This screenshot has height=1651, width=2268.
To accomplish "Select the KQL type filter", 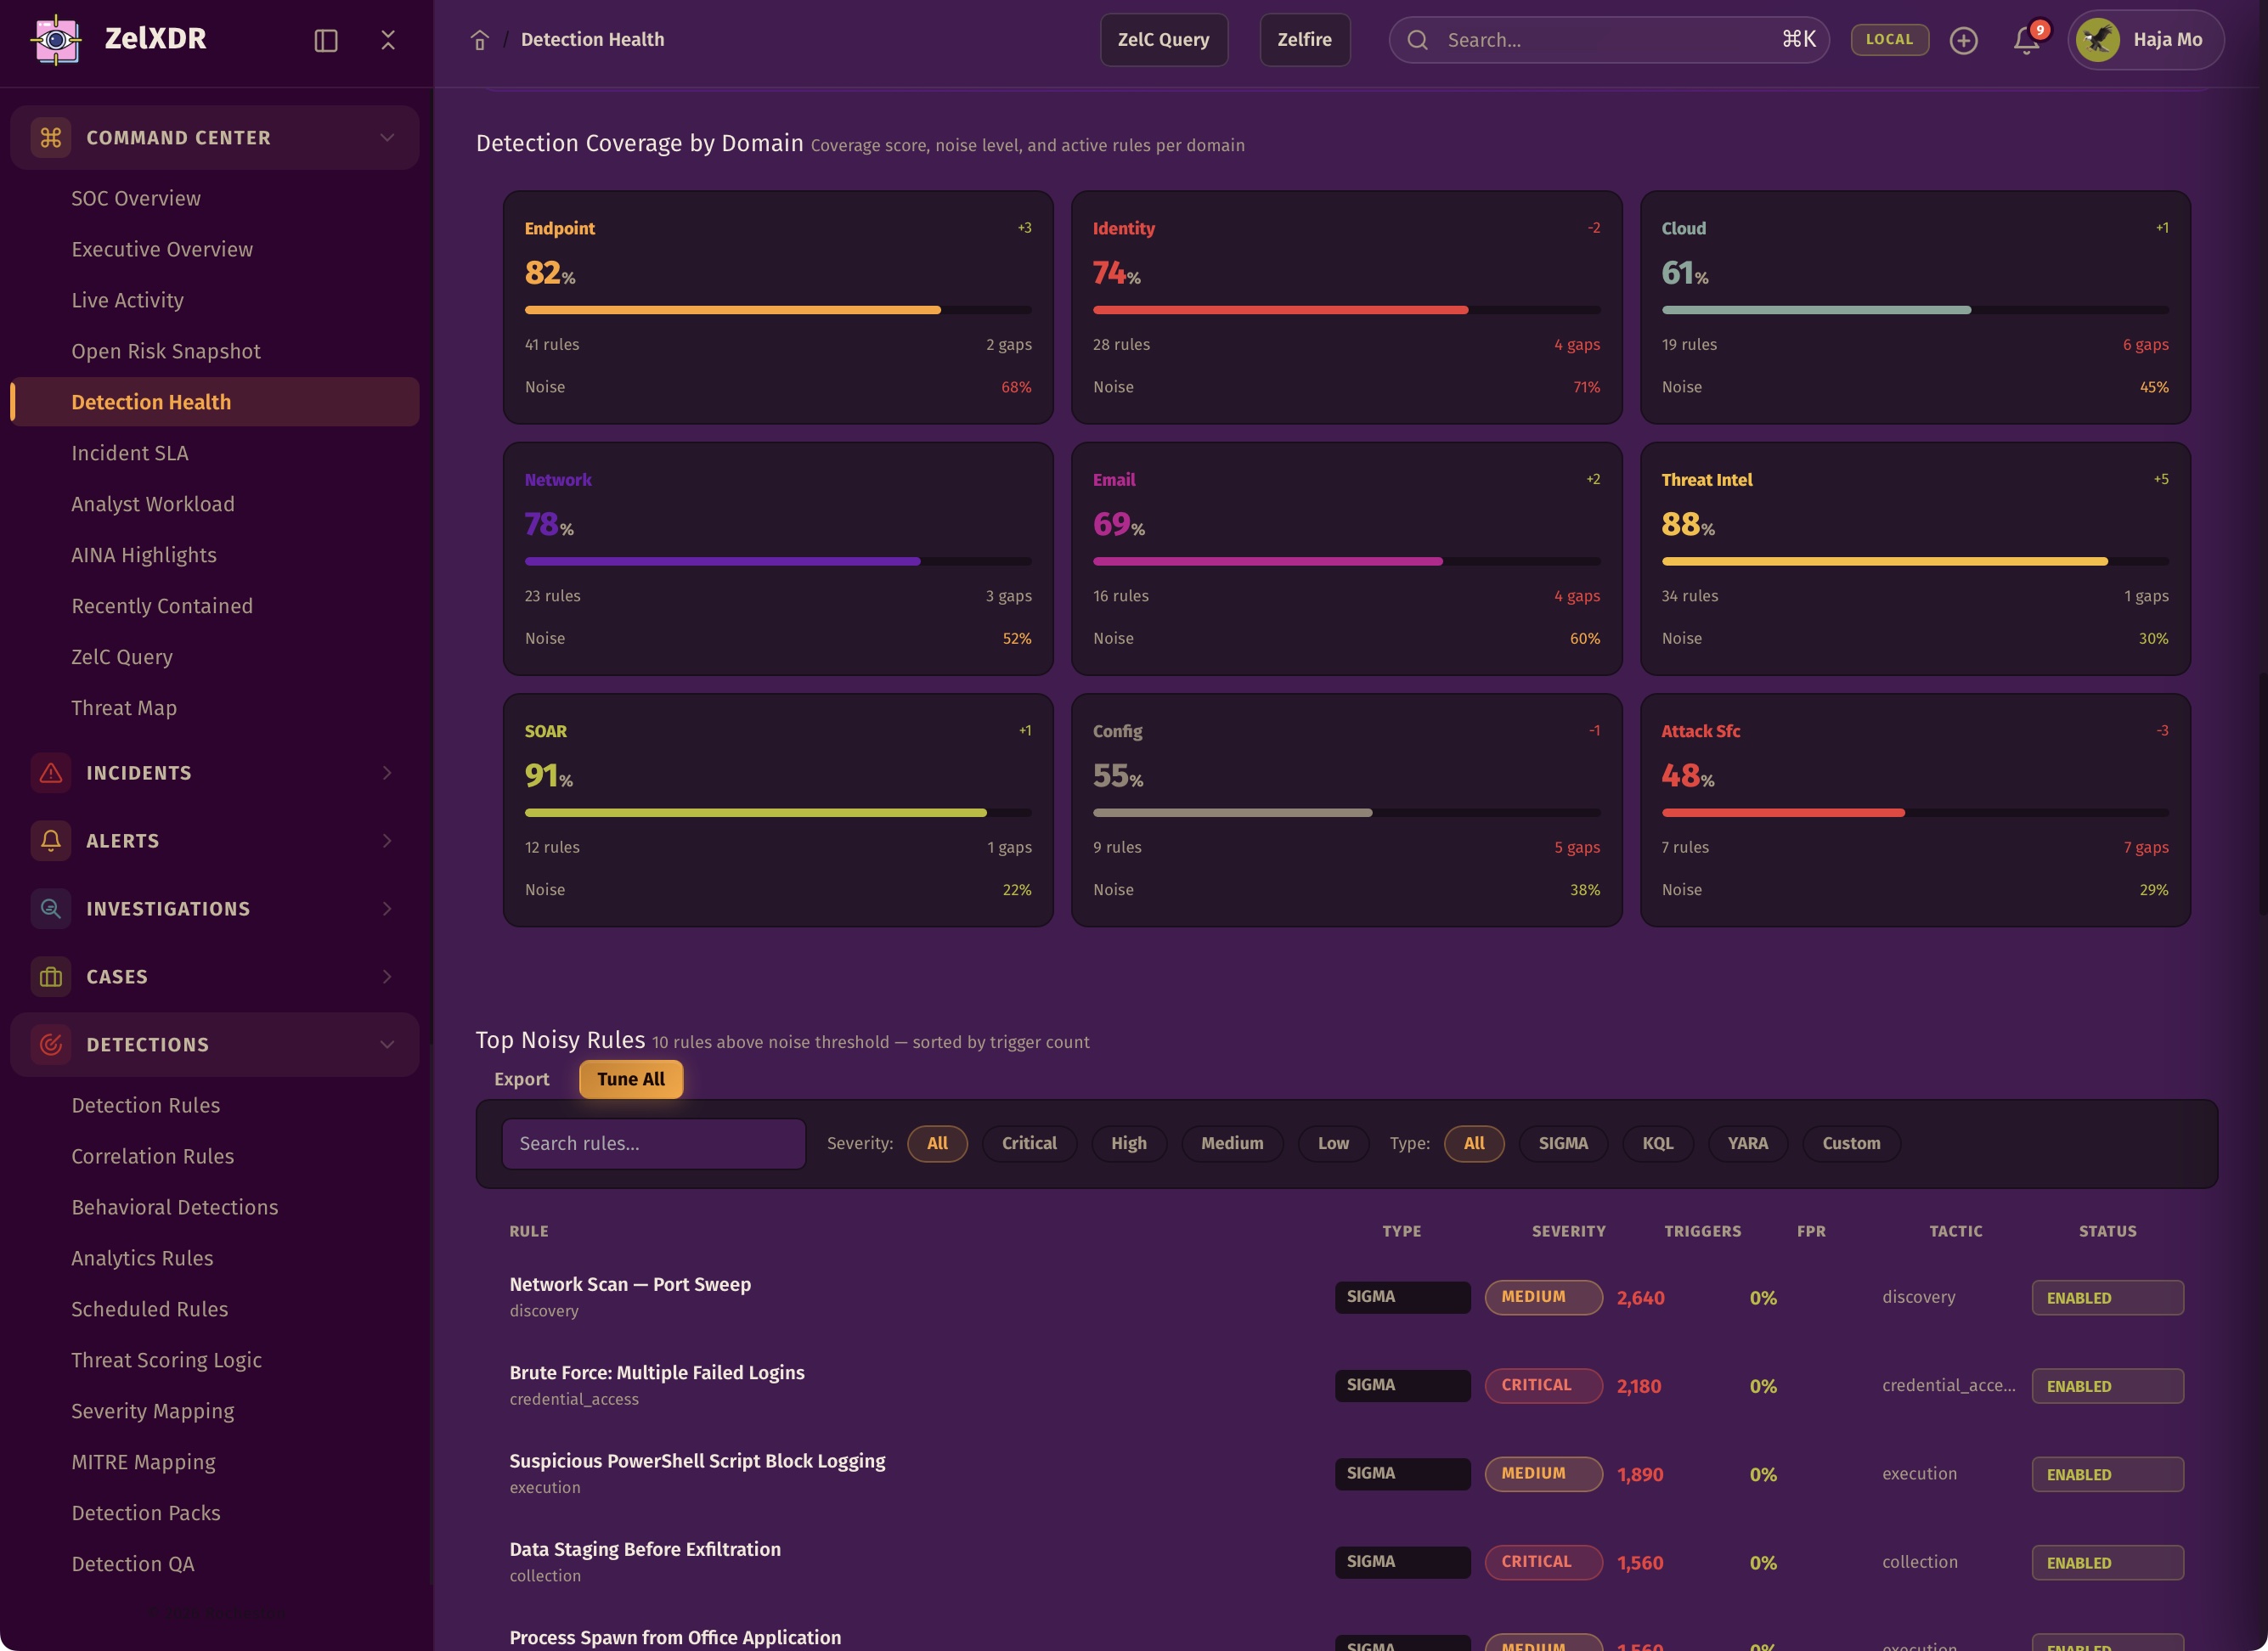I will (1657, 1143).
